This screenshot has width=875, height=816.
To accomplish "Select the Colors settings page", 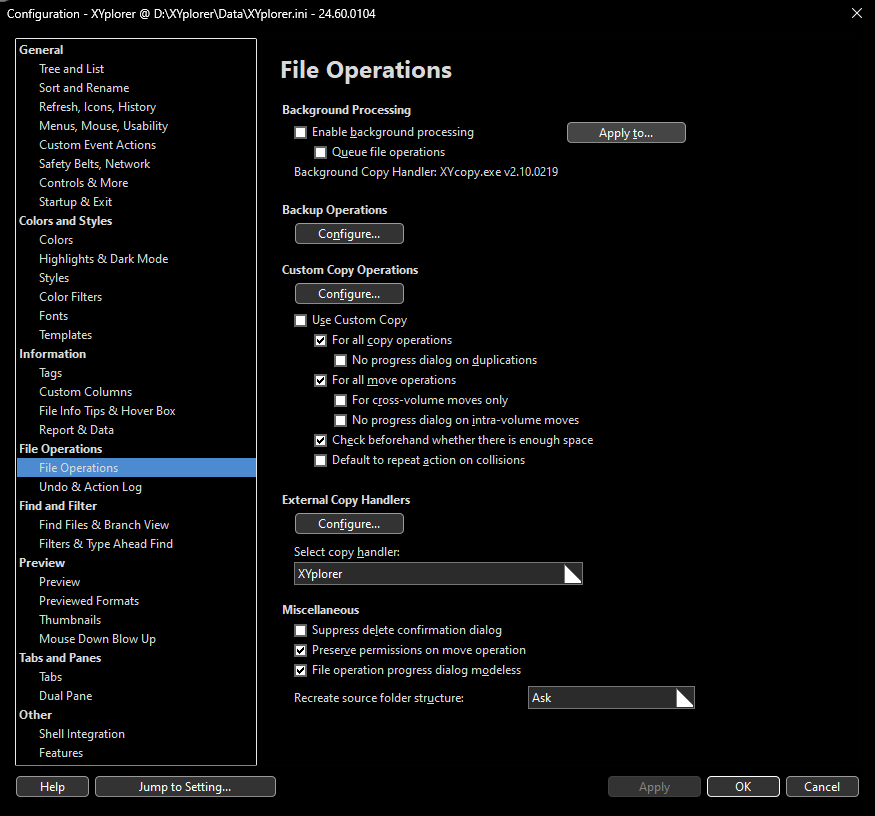I will [55, 239].
